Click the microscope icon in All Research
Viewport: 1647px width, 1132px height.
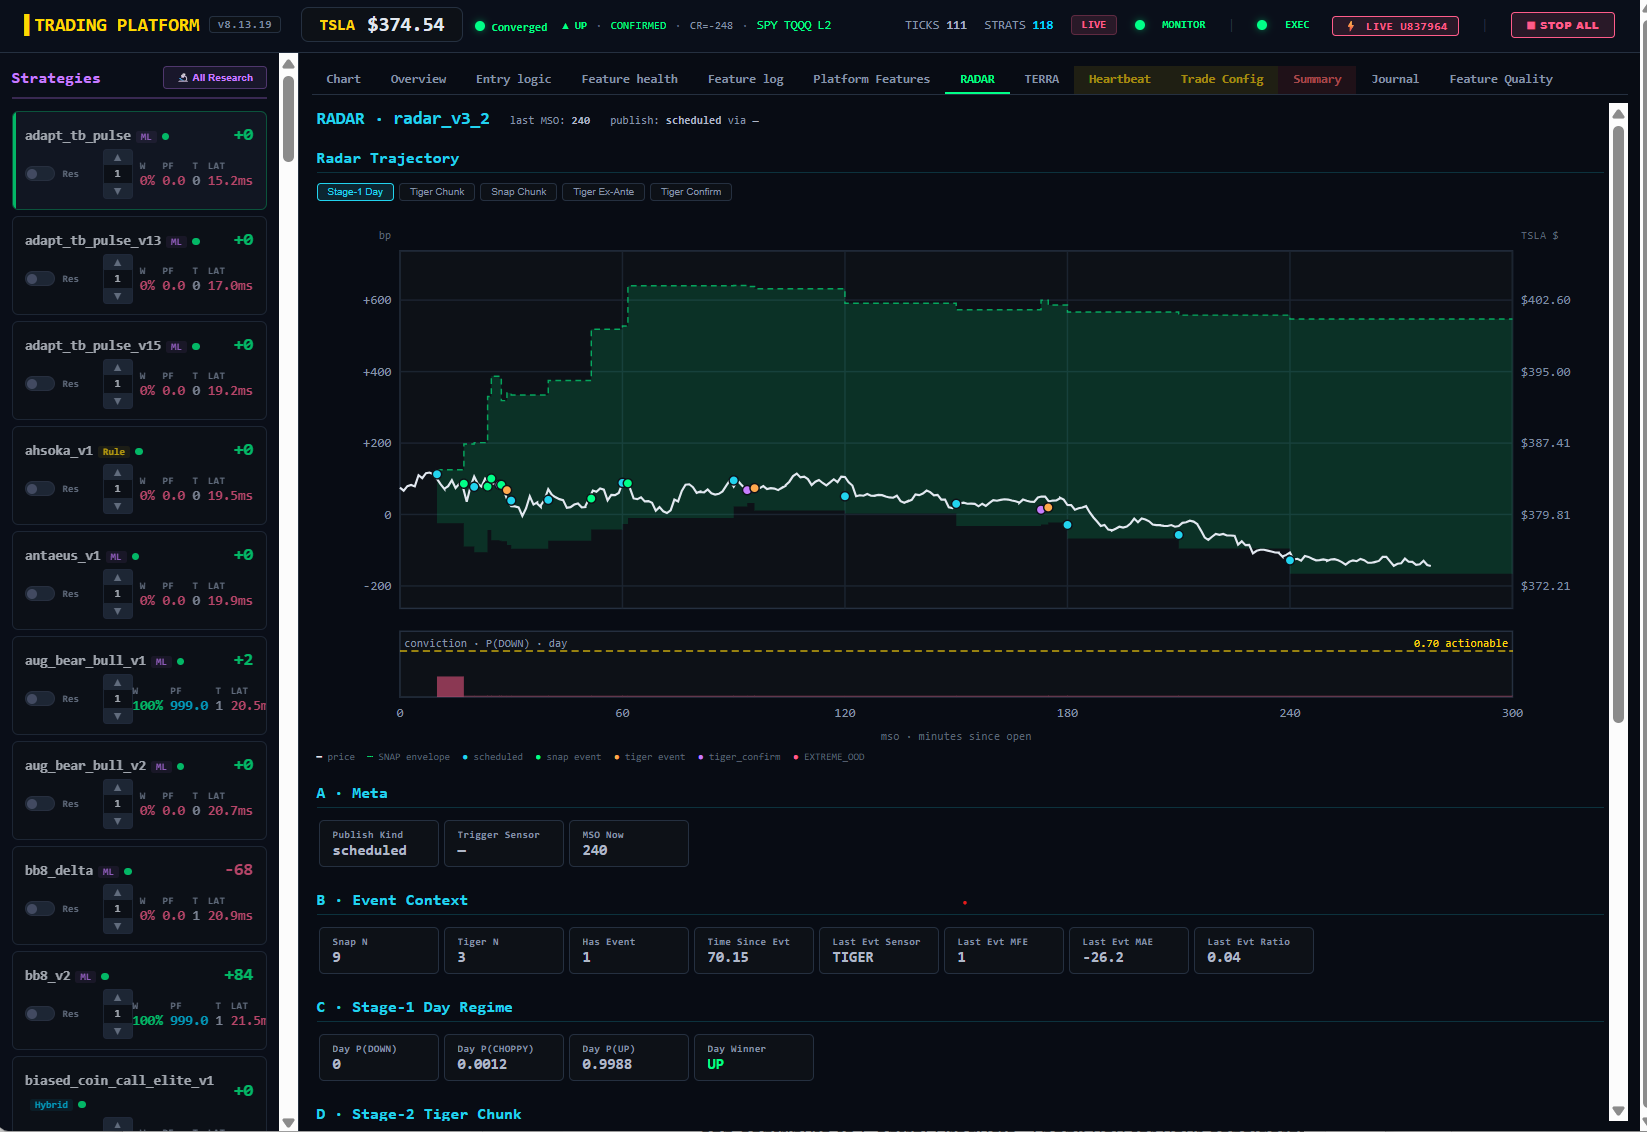183,78
